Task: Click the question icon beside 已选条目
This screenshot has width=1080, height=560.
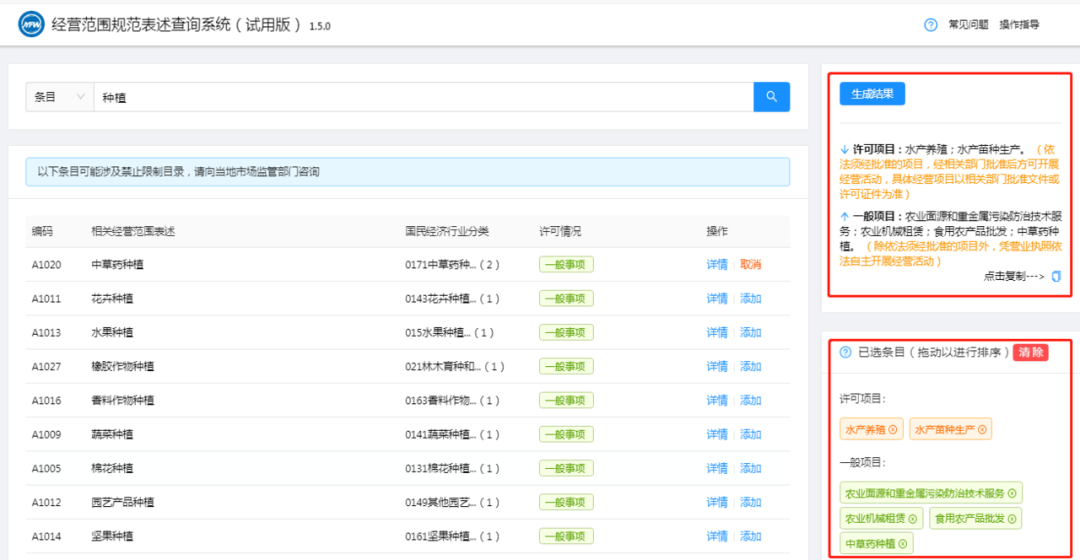Action: [845, 353]
